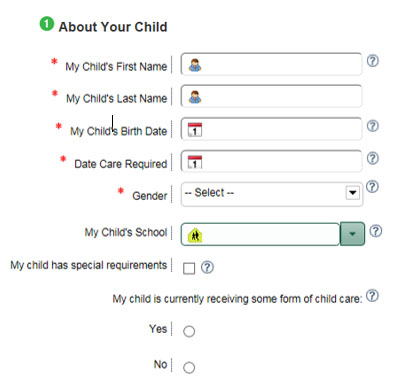Viewport: 396px width, 389px height.
Task: Click the school crossing icon in School field
Action: coord(195,235)
